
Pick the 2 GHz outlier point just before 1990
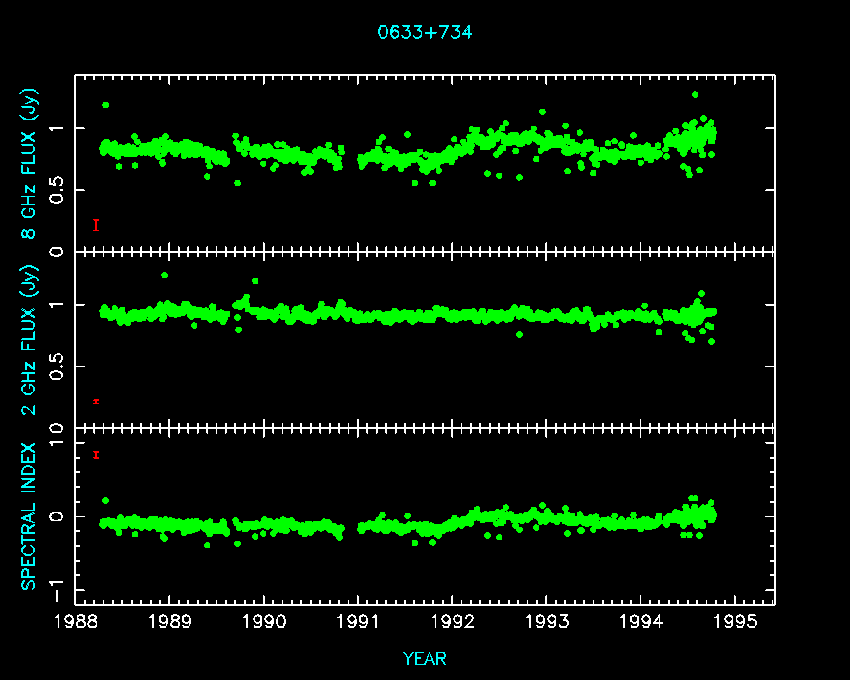click(x=255, y=281)
